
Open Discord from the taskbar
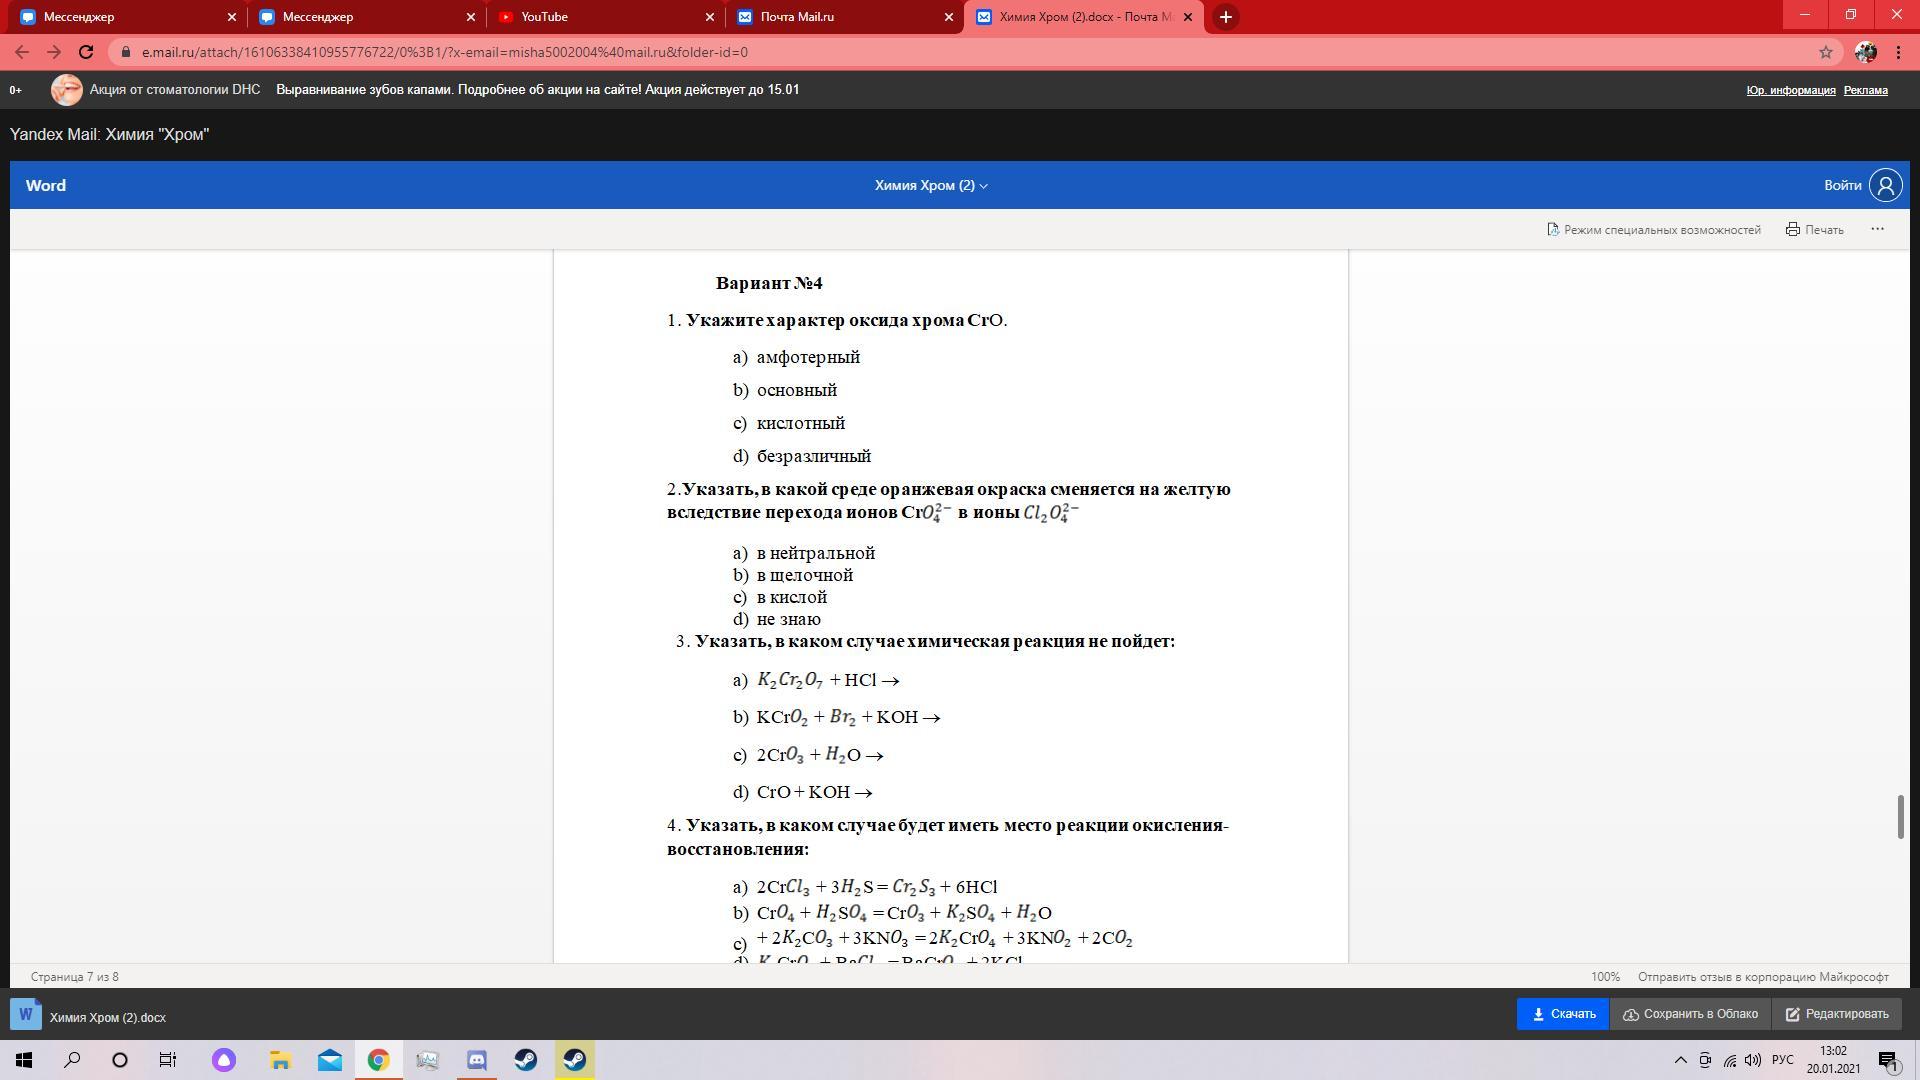tap(476, 1060)
